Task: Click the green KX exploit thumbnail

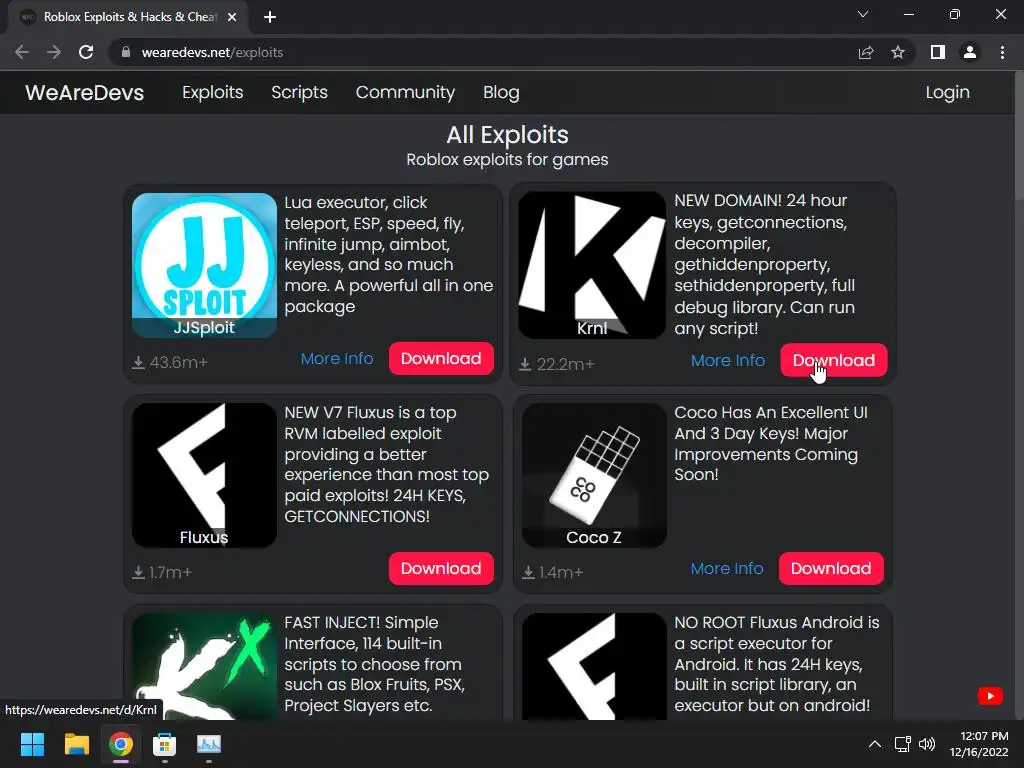Action: pyautogui.click(x=204, y=666)
